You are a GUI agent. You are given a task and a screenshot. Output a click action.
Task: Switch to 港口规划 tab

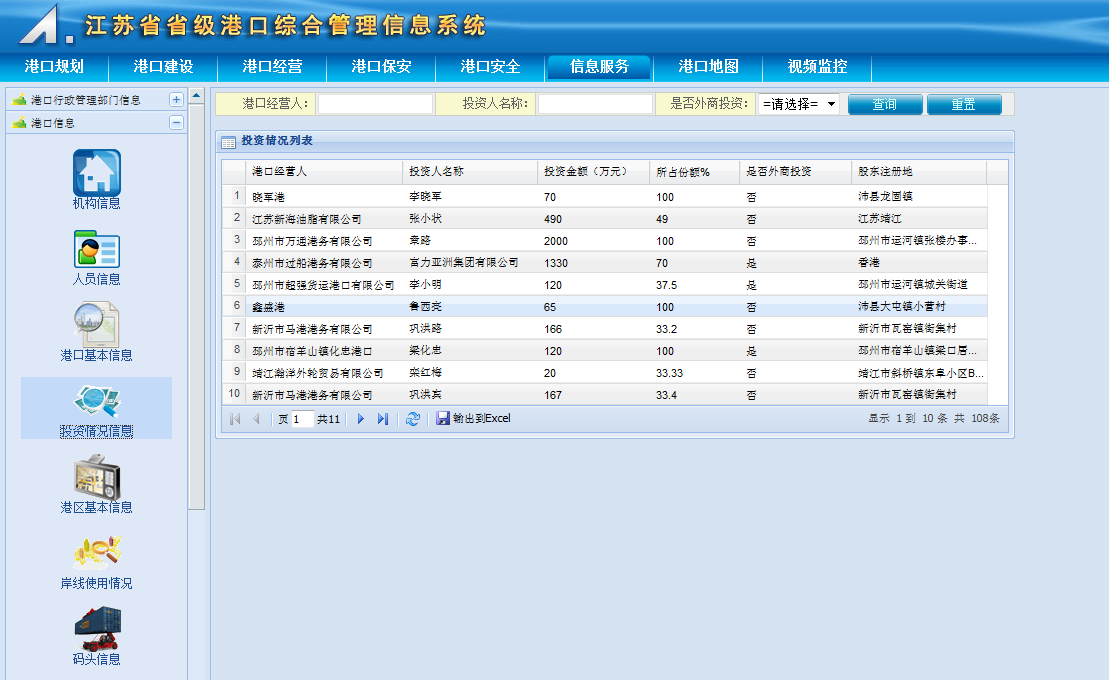click(54, 67)
